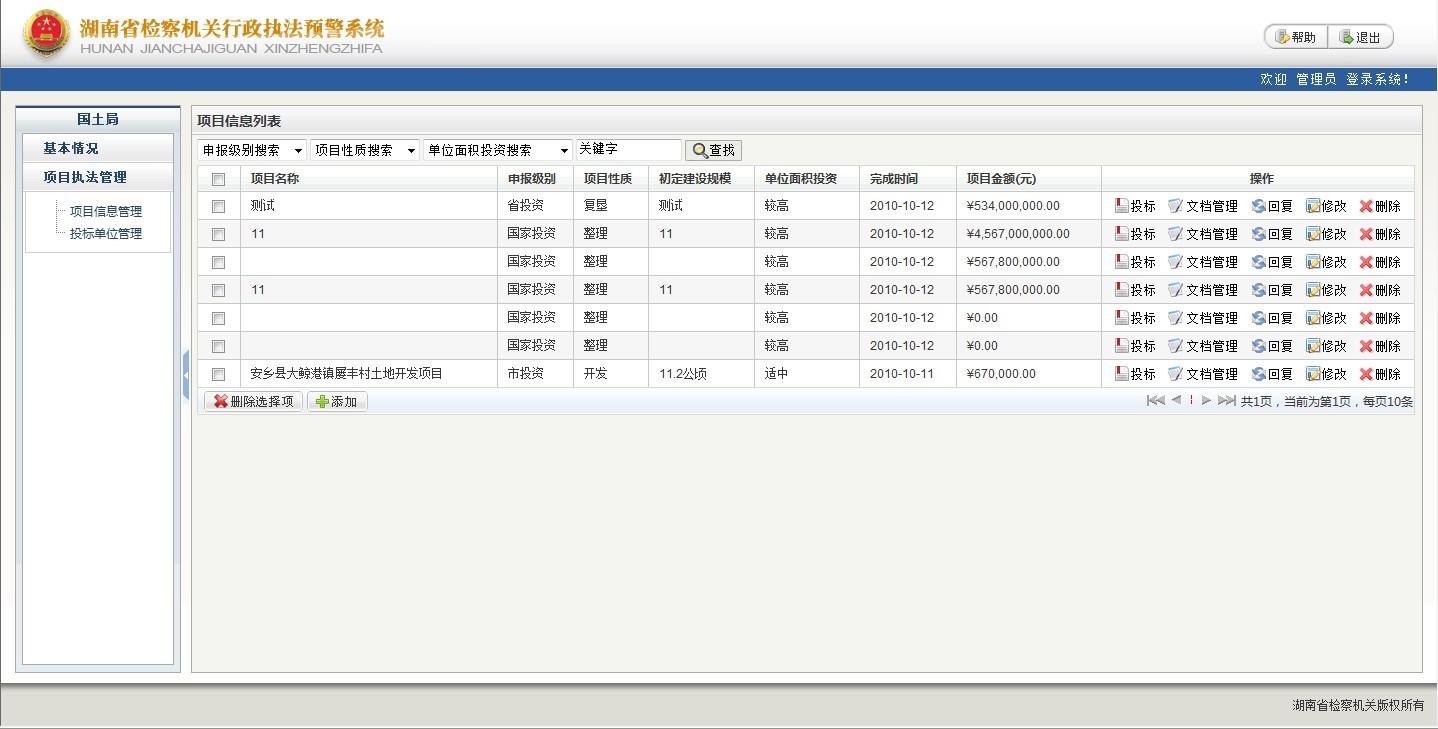Check the box for the 测试 project
Viewport: 1438px width, 729px height.
pos(219,206)
